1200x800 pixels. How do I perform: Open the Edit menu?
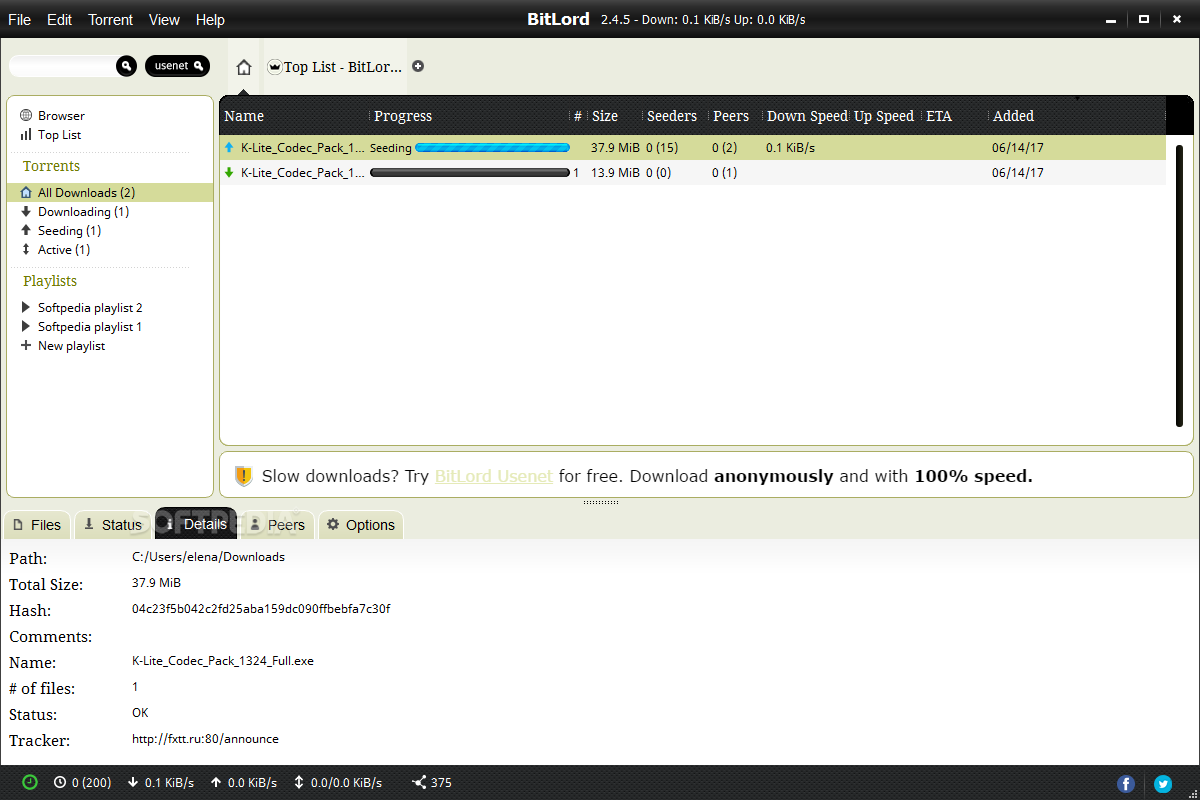[x=59, y=19]
